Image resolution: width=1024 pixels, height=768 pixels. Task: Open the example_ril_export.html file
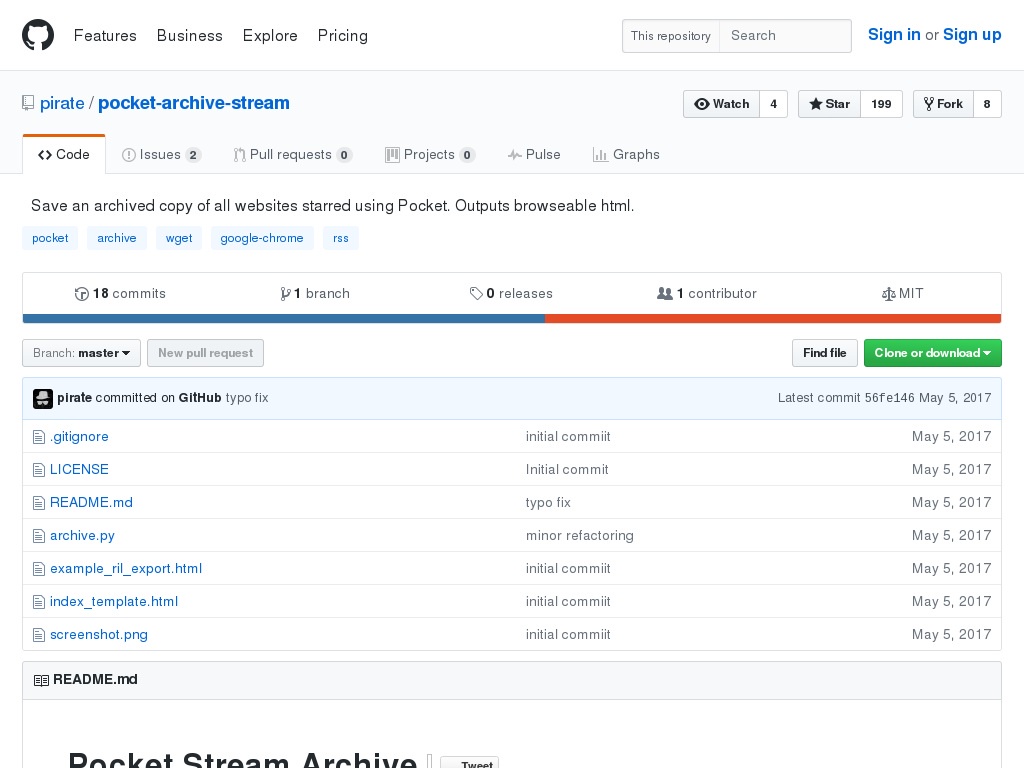[x=126, y=569]
